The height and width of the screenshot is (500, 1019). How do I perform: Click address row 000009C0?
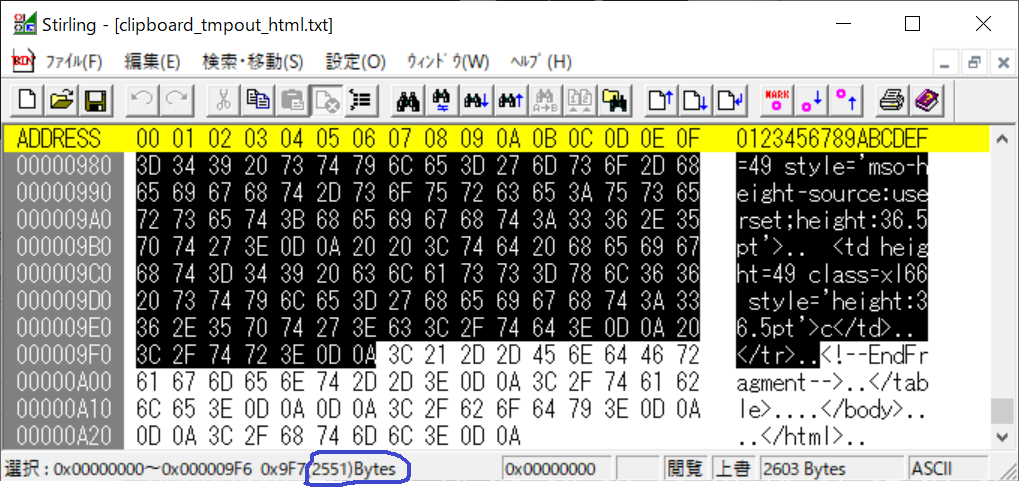64,274
